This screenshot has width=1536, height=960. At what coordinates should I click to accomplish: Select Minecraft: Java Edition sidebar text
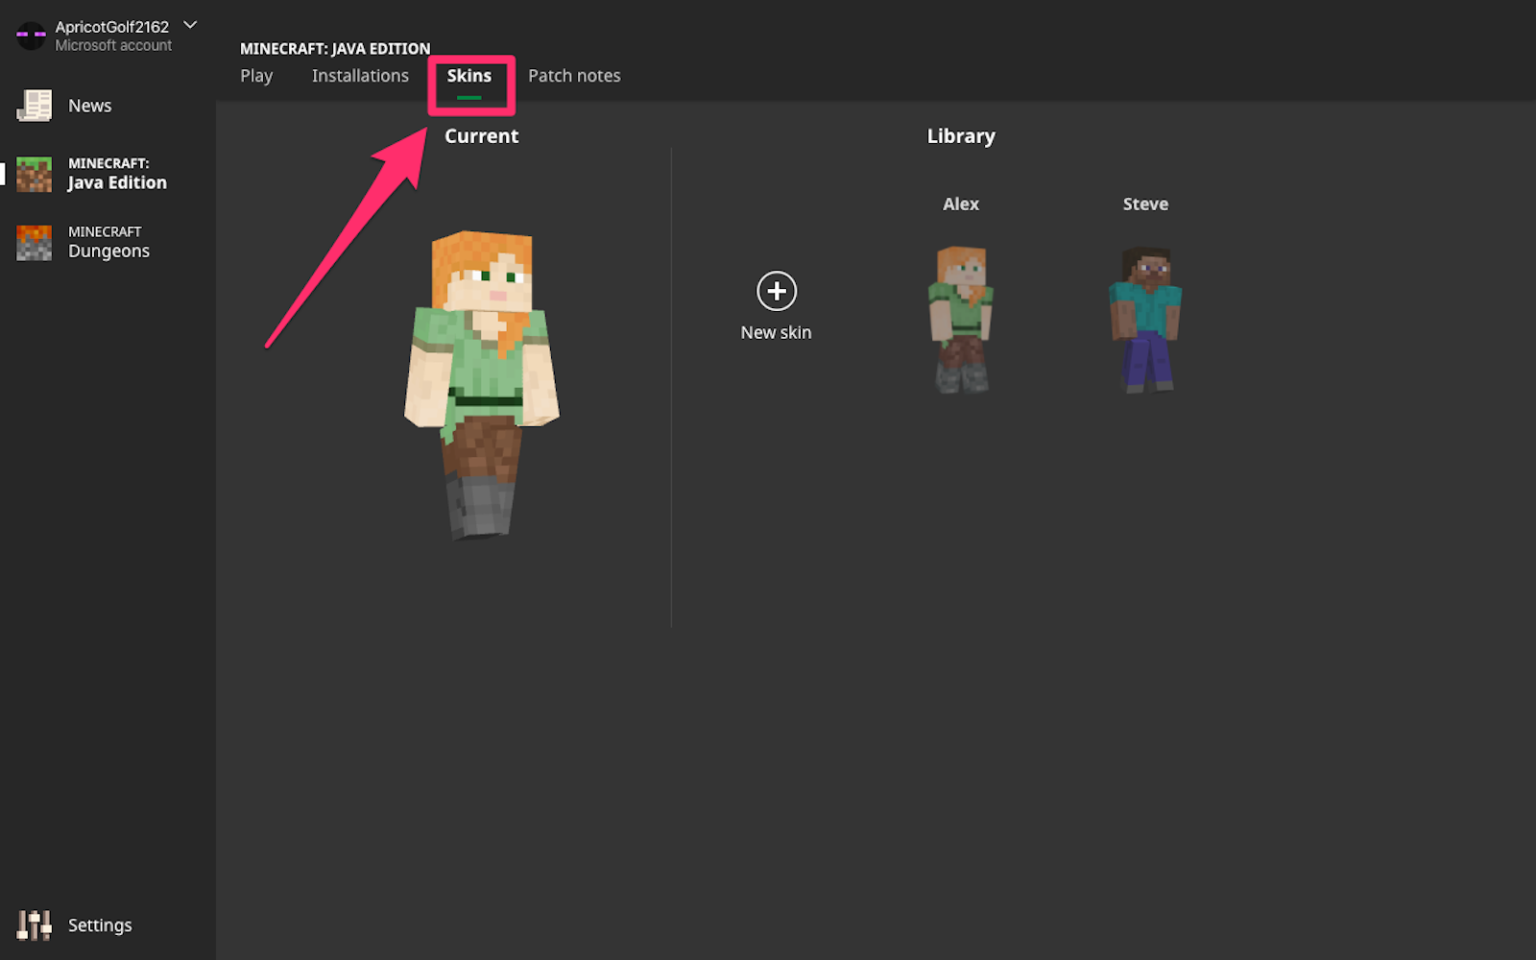pyautogui.click(x=116, y=174)
